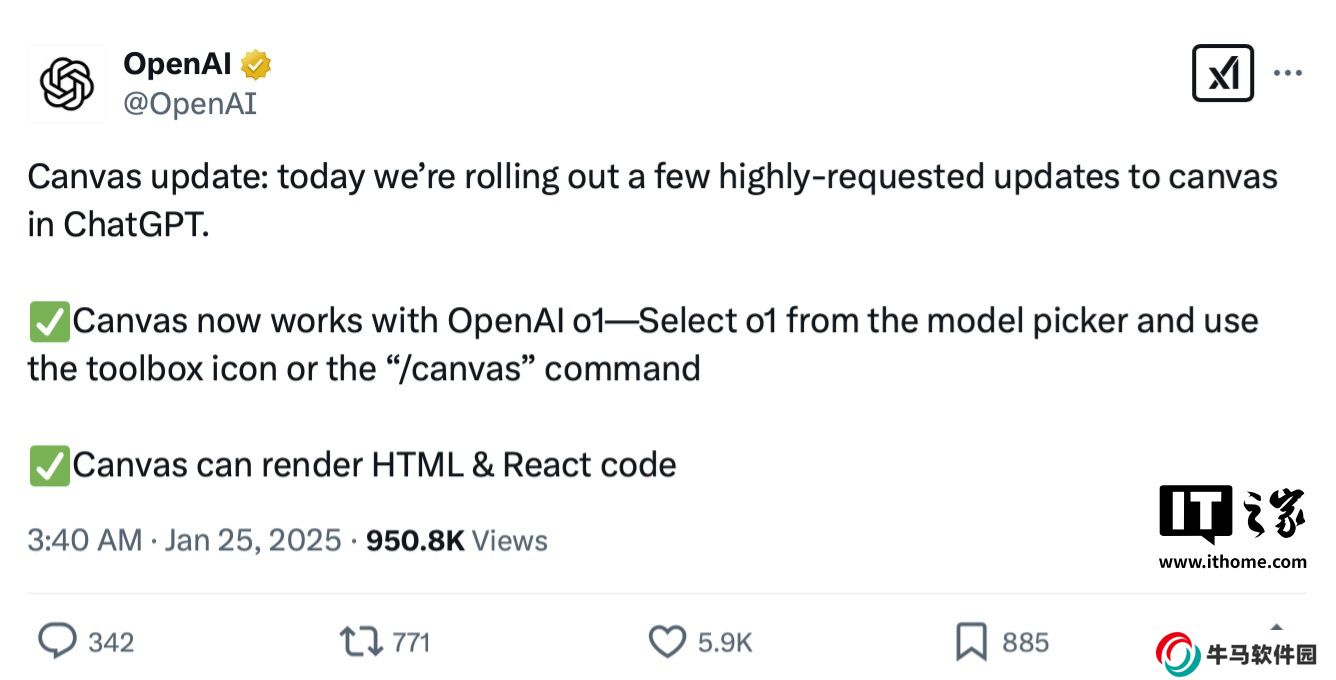
Task: Click the green checkmark before "Canvas can render"
Action: [49, 466]
